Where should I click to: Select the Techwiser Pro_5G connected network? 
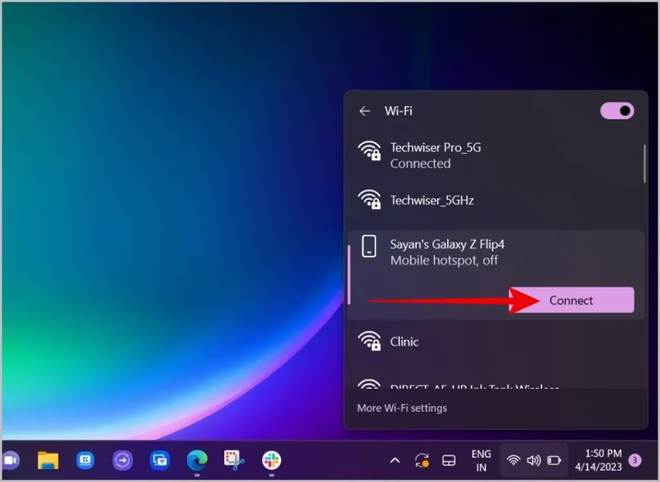(496, 155)
